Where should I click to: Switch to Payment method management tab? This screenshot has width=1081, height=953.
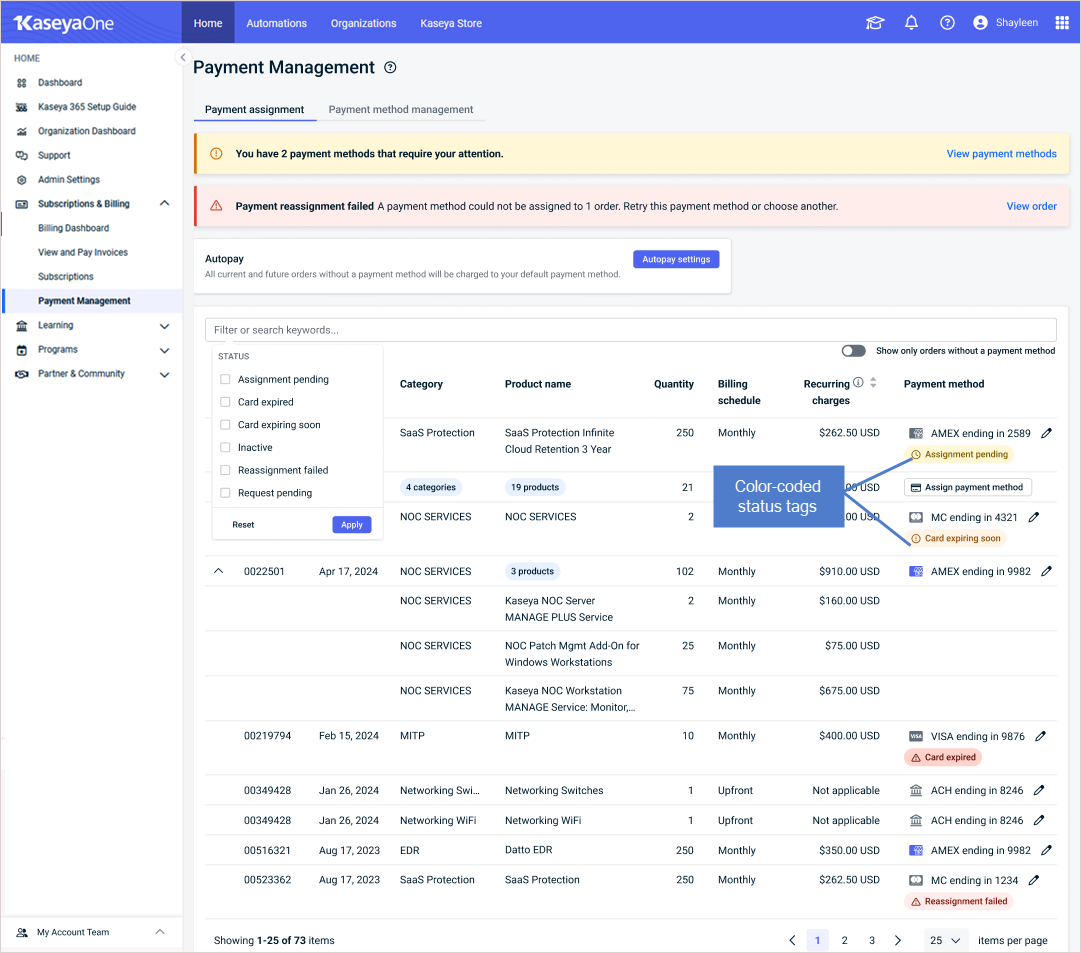401,110
